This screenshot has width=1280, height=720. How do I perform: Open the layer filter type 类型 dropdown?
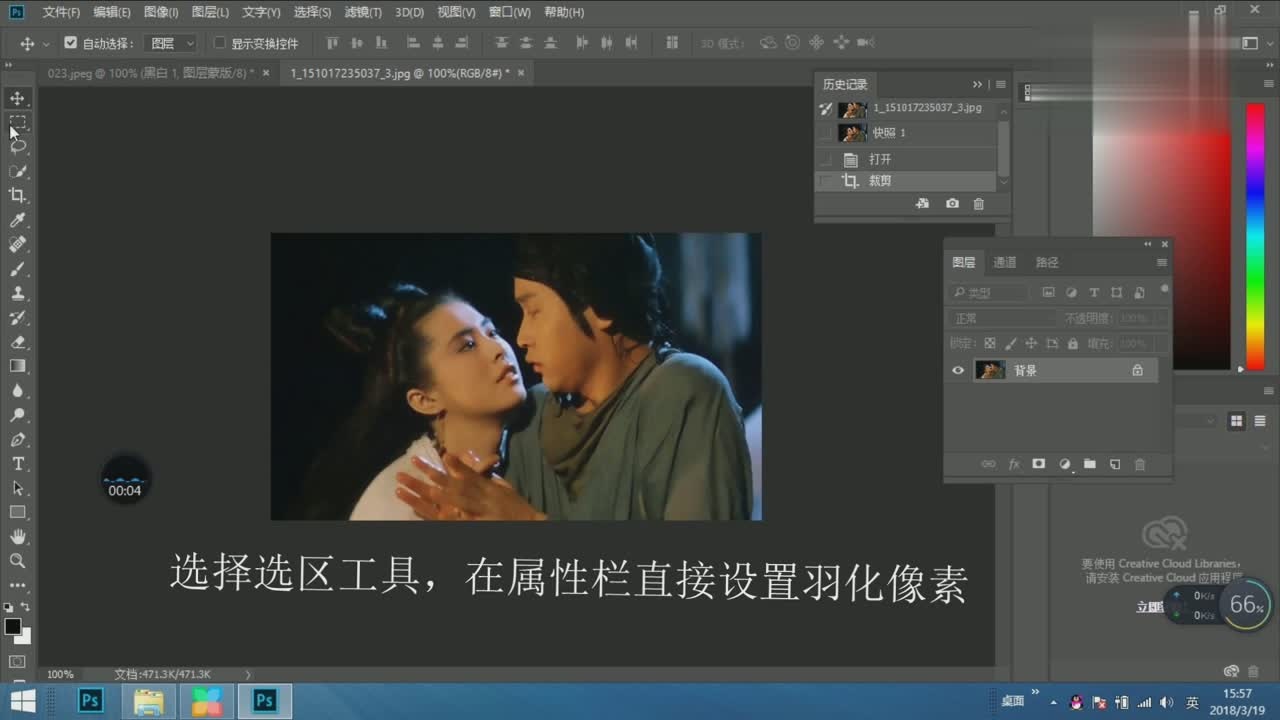point(988,292)
